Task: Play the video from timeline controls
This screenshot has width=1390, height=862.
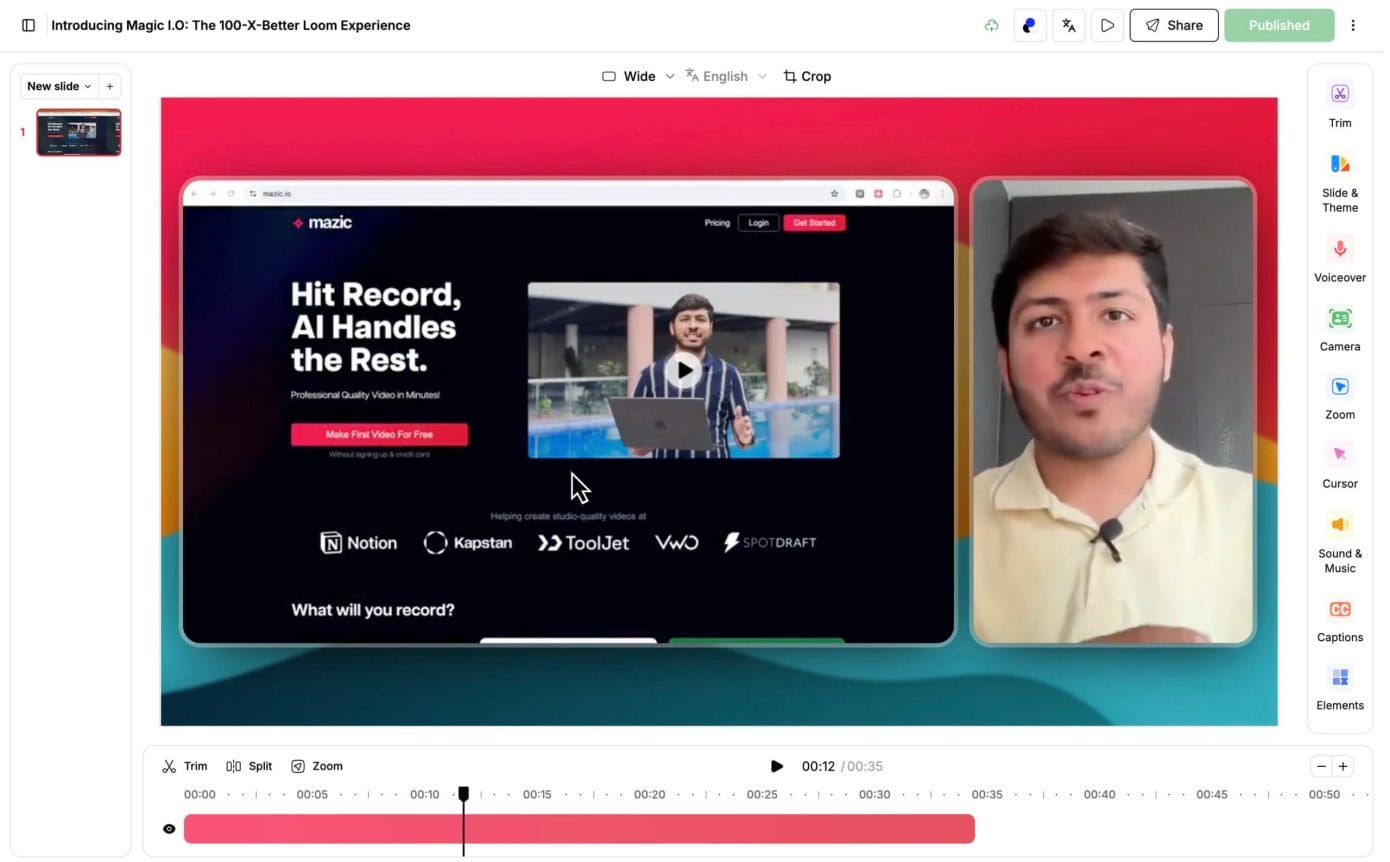Action: coord(776,766)
